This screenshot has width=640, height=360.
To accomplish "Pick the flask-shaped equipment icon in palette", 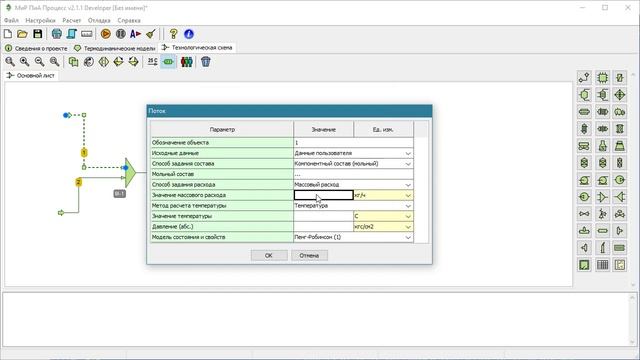I will point(602,146).
